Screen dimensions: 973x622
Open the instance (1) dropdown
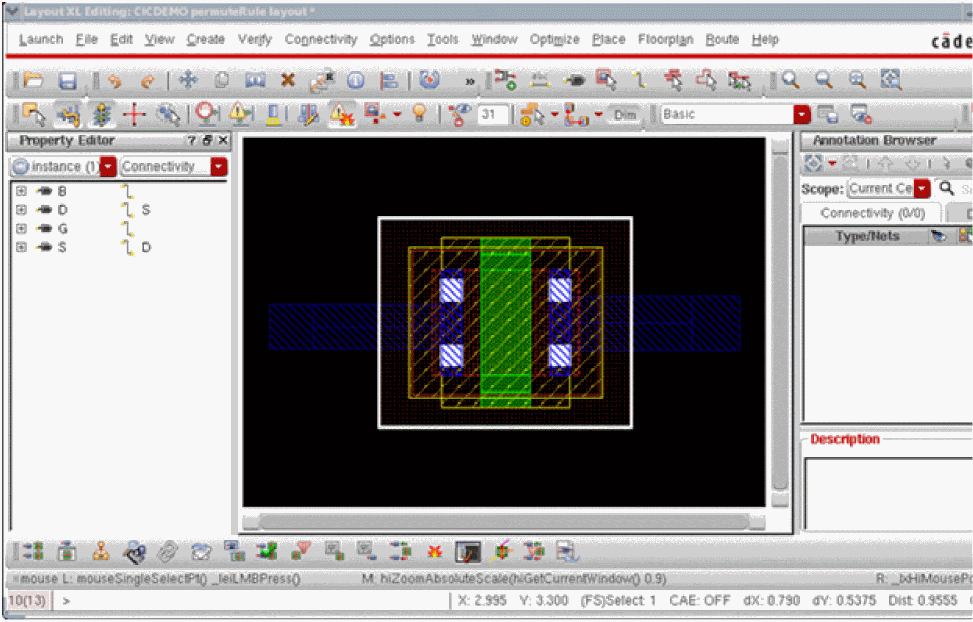(x=108, y=167)
